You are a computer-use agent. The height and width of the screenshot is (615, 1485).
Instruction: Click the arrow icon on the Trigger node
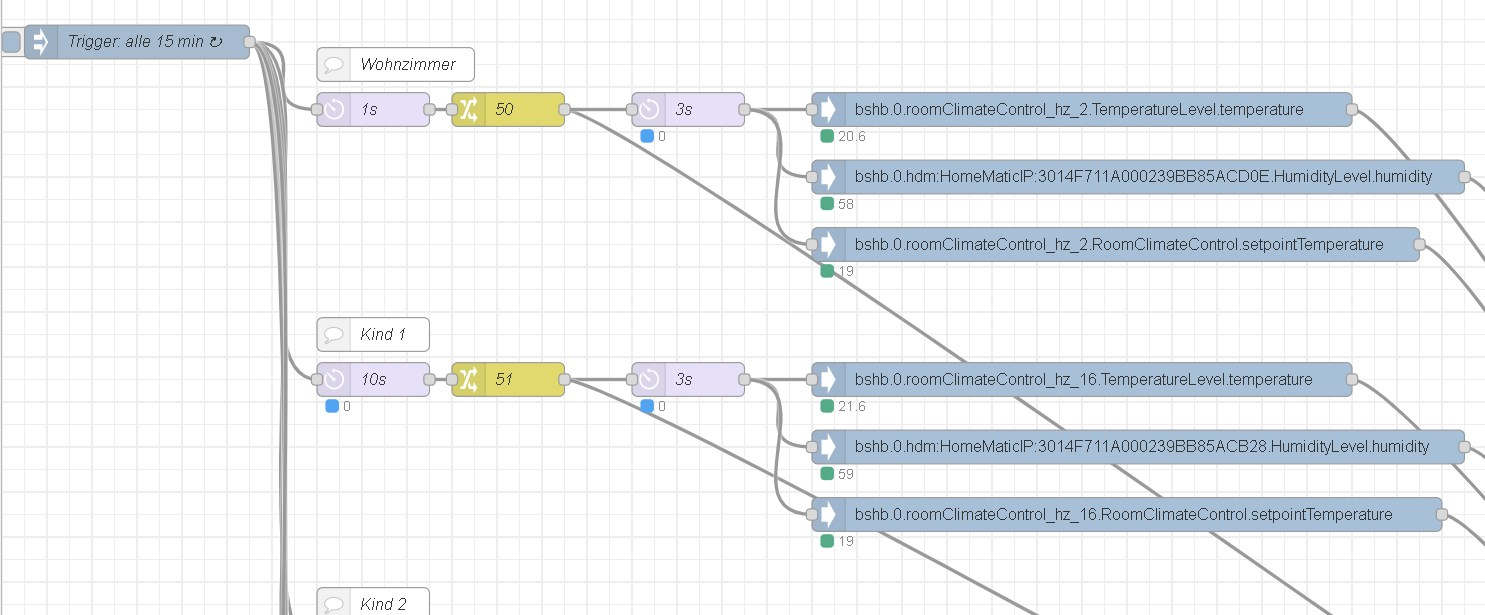pyautogui.click(x=41, y=42)
